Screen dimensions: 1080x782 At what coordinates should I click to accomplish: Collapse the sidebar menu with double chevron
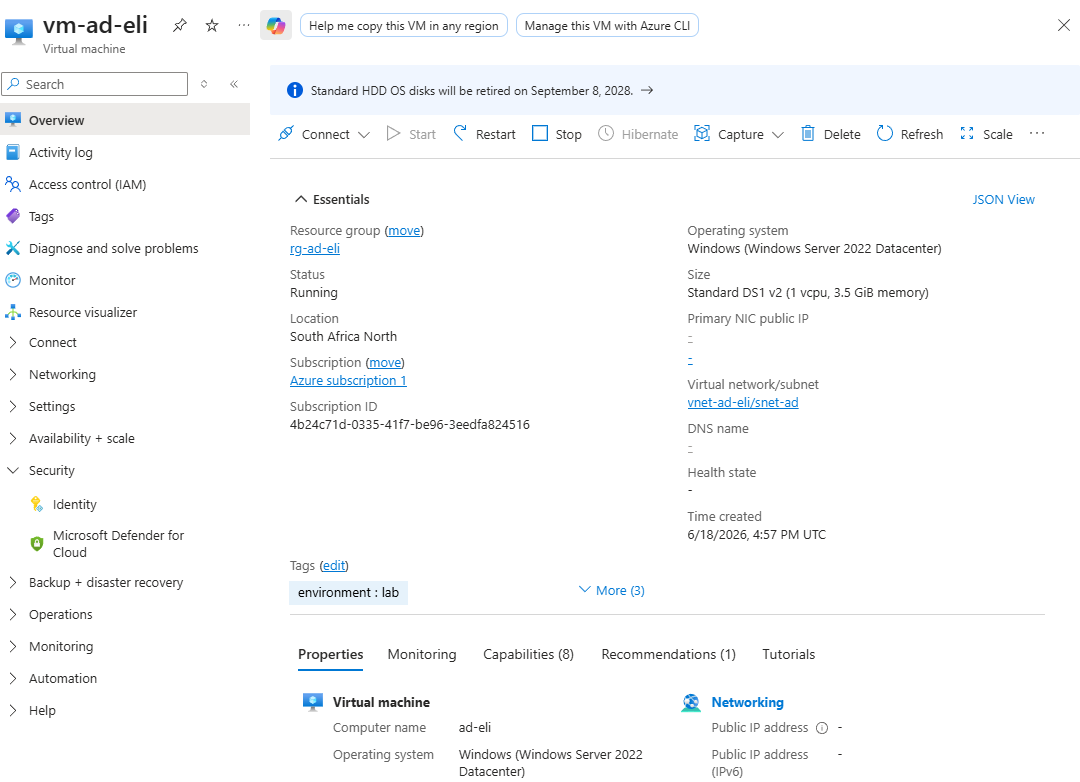point(234,84)
